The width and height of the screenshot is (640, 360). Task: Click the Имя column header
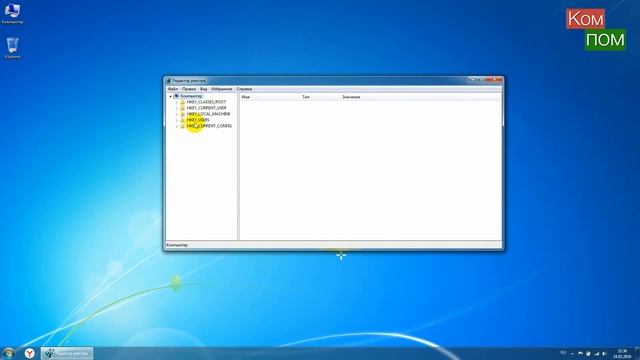[x=269, y=97]
